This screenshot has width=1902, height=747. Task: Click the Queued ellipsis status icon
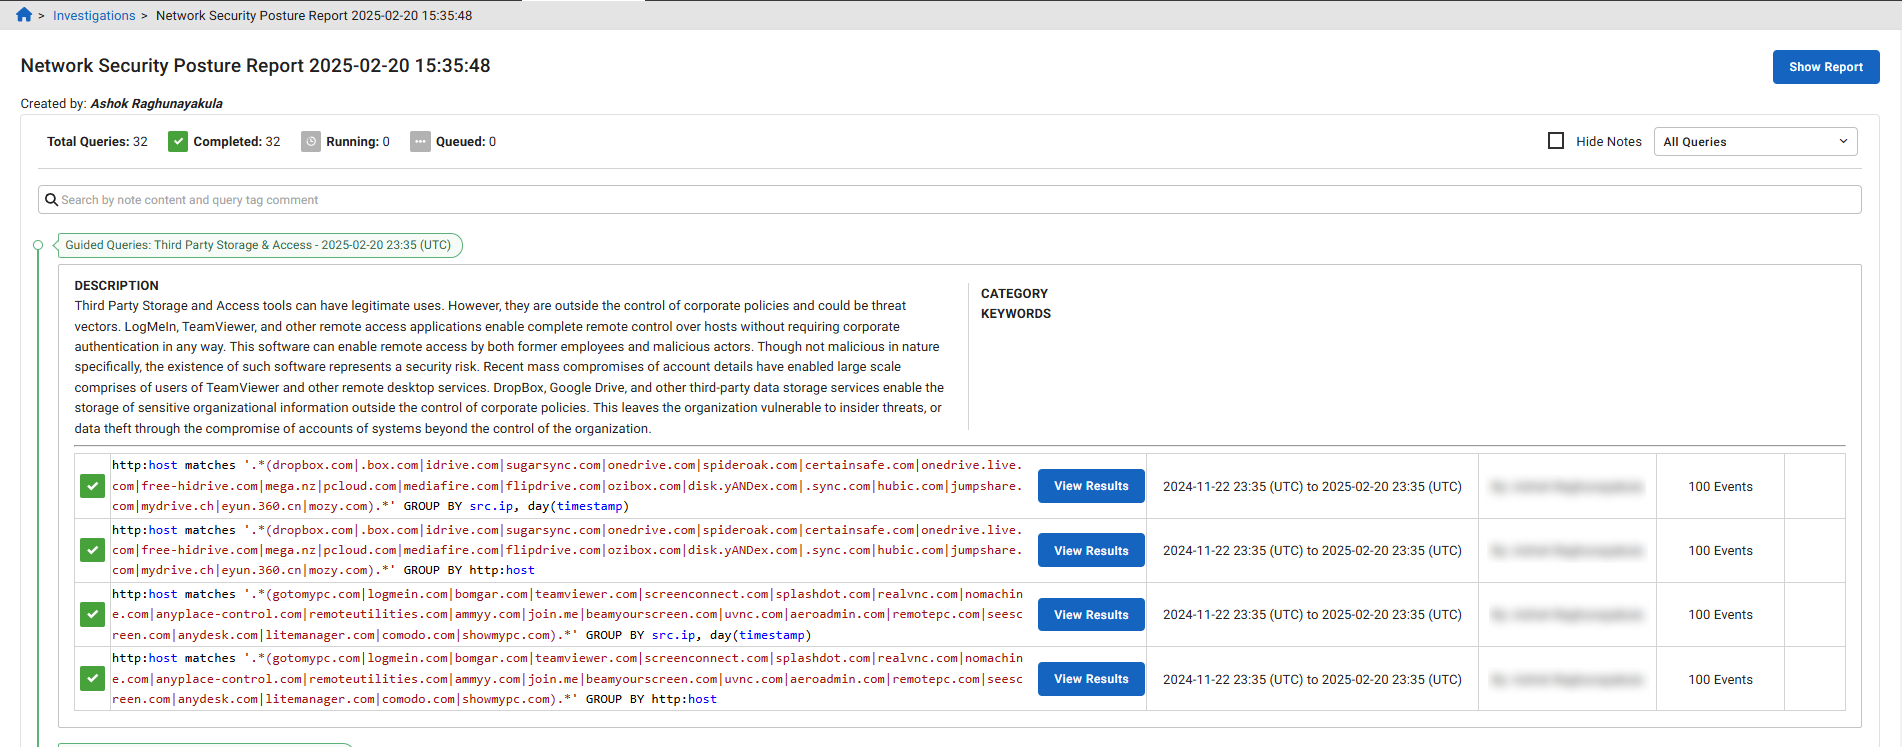[x=420, y=142]
